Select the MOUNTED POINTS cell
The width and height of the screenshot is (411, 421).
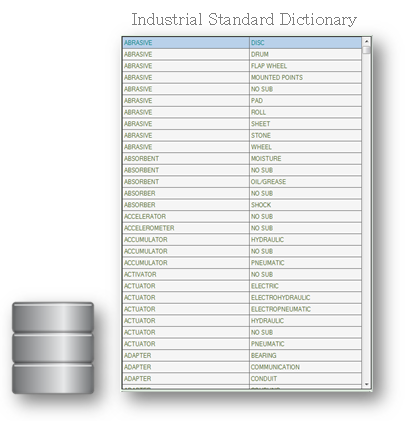point(305,77)
